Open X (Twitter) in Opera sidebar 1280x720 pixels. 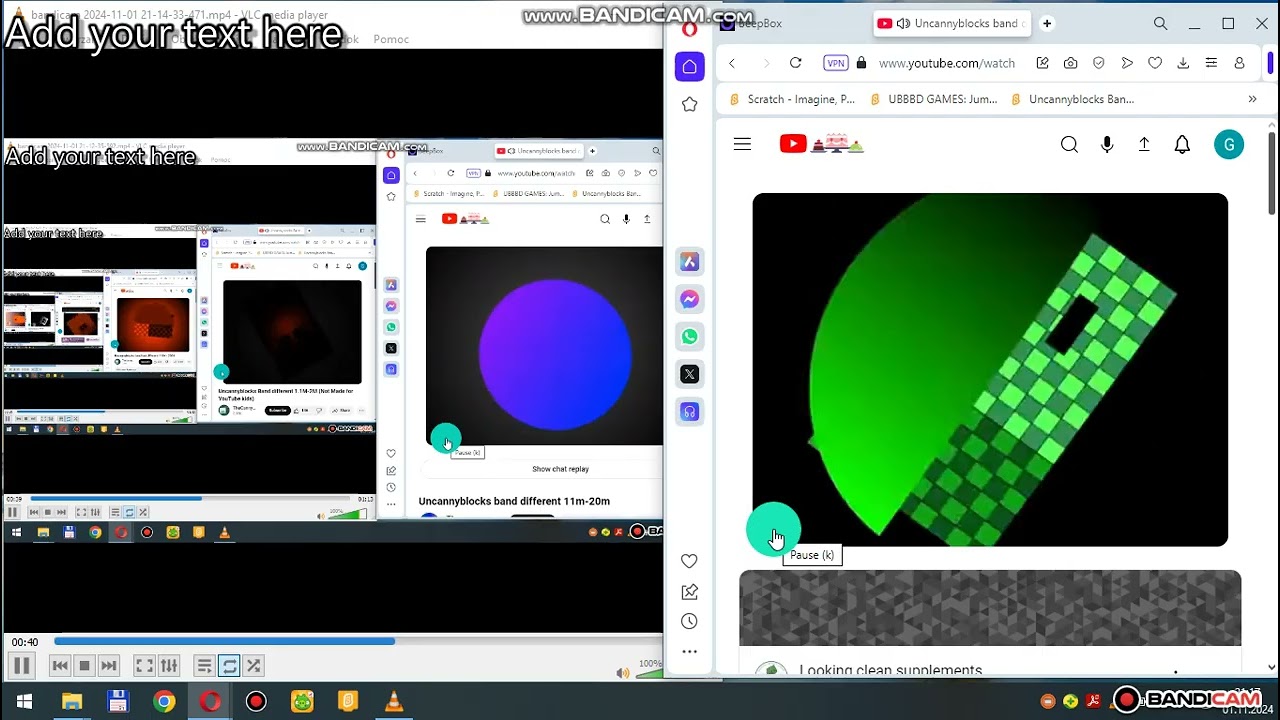click(x=689, y=374)
